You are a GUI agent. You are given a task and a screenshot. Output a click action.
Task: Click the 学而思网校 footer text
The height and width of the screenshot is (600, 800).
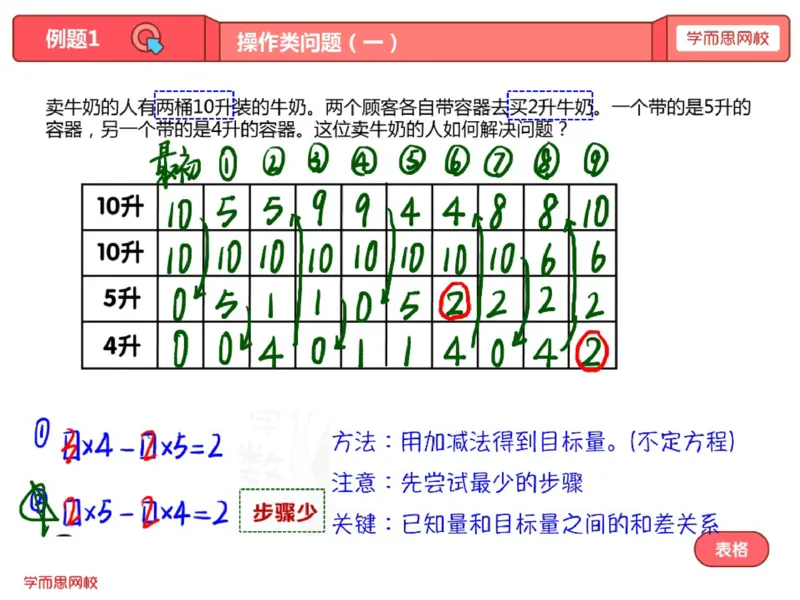click(61, 582)
